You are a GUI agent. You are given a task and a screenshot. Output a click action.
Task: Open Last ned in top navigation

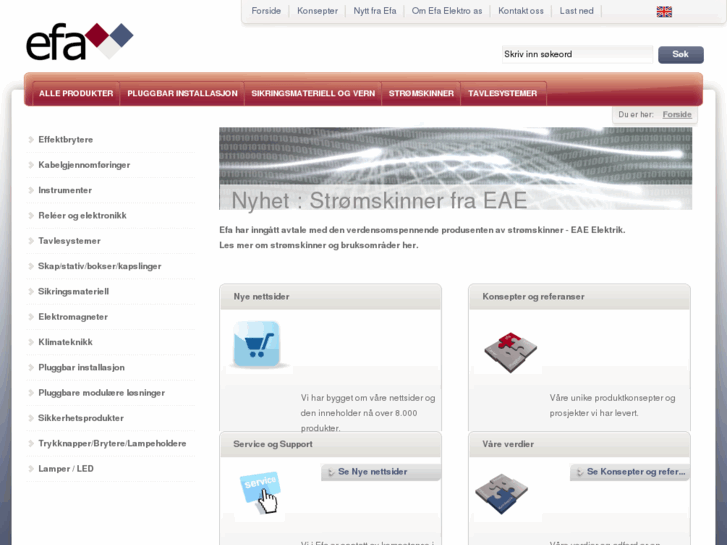coord(576,11)
